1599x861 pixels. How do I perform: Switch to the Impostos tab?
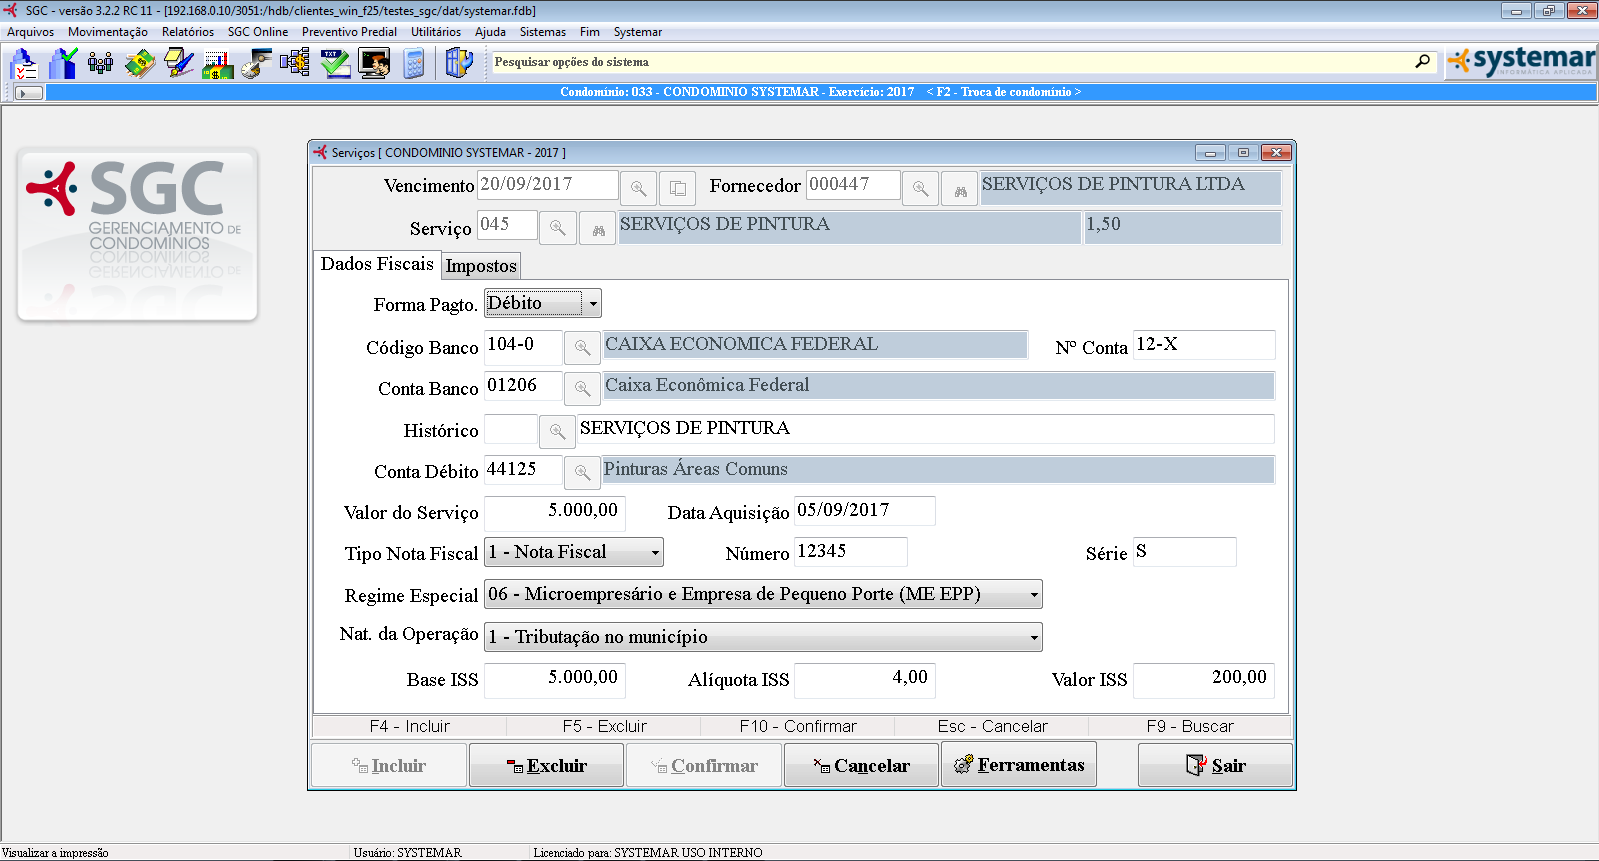[481, 266]
